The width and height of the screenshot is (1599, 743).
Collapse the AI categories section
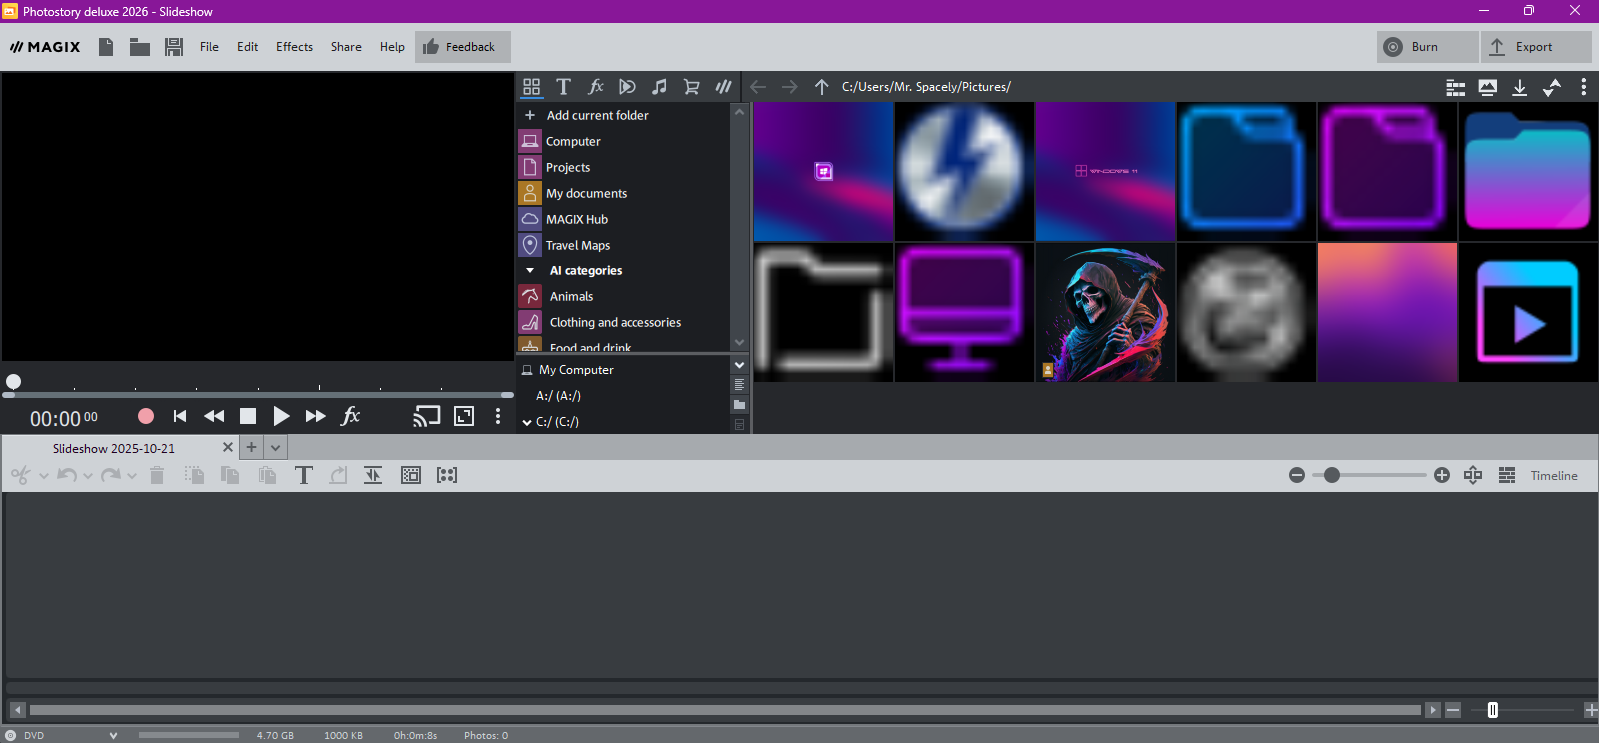[530, 271]
